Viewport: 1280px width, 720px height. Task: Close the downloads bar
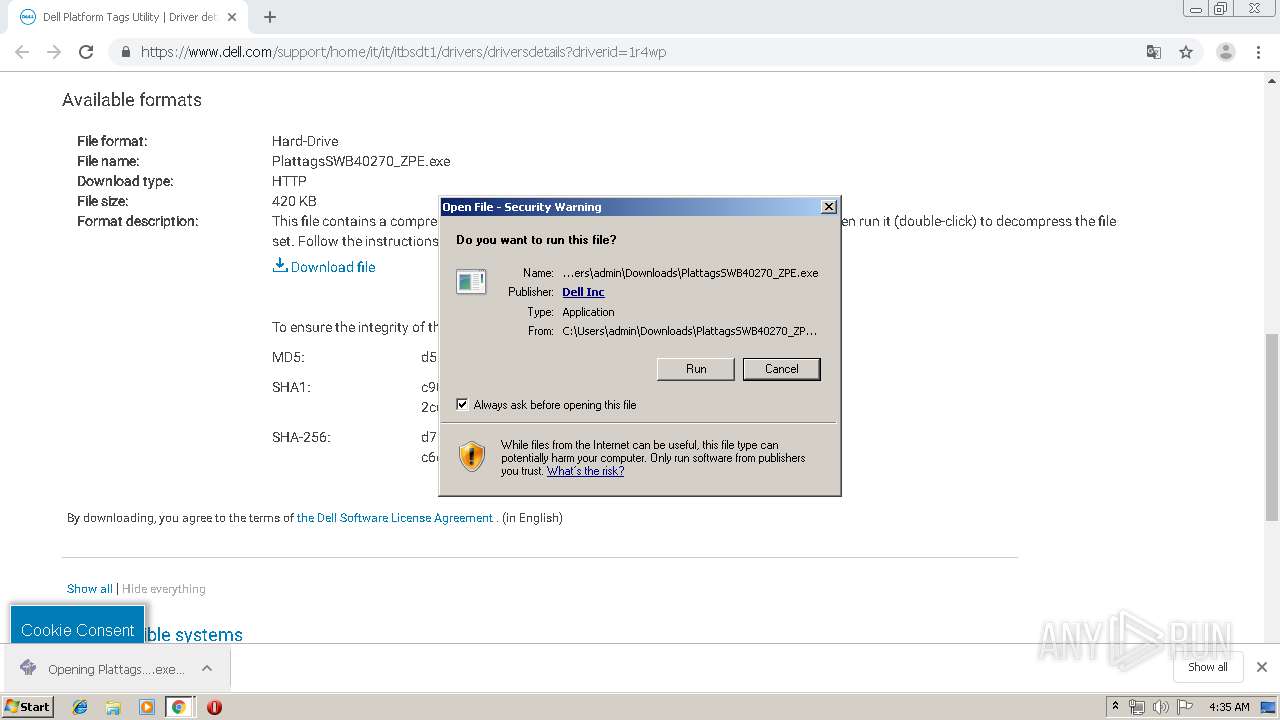[x=1262, y=667]
